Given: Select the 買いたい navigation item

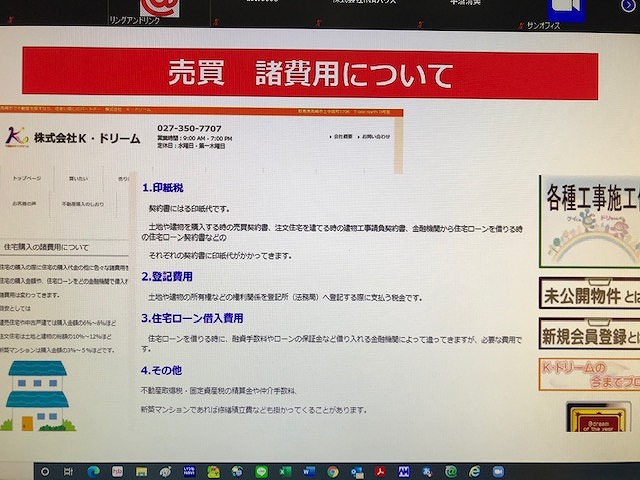Looking at the screenshot, I should point(78,178).
